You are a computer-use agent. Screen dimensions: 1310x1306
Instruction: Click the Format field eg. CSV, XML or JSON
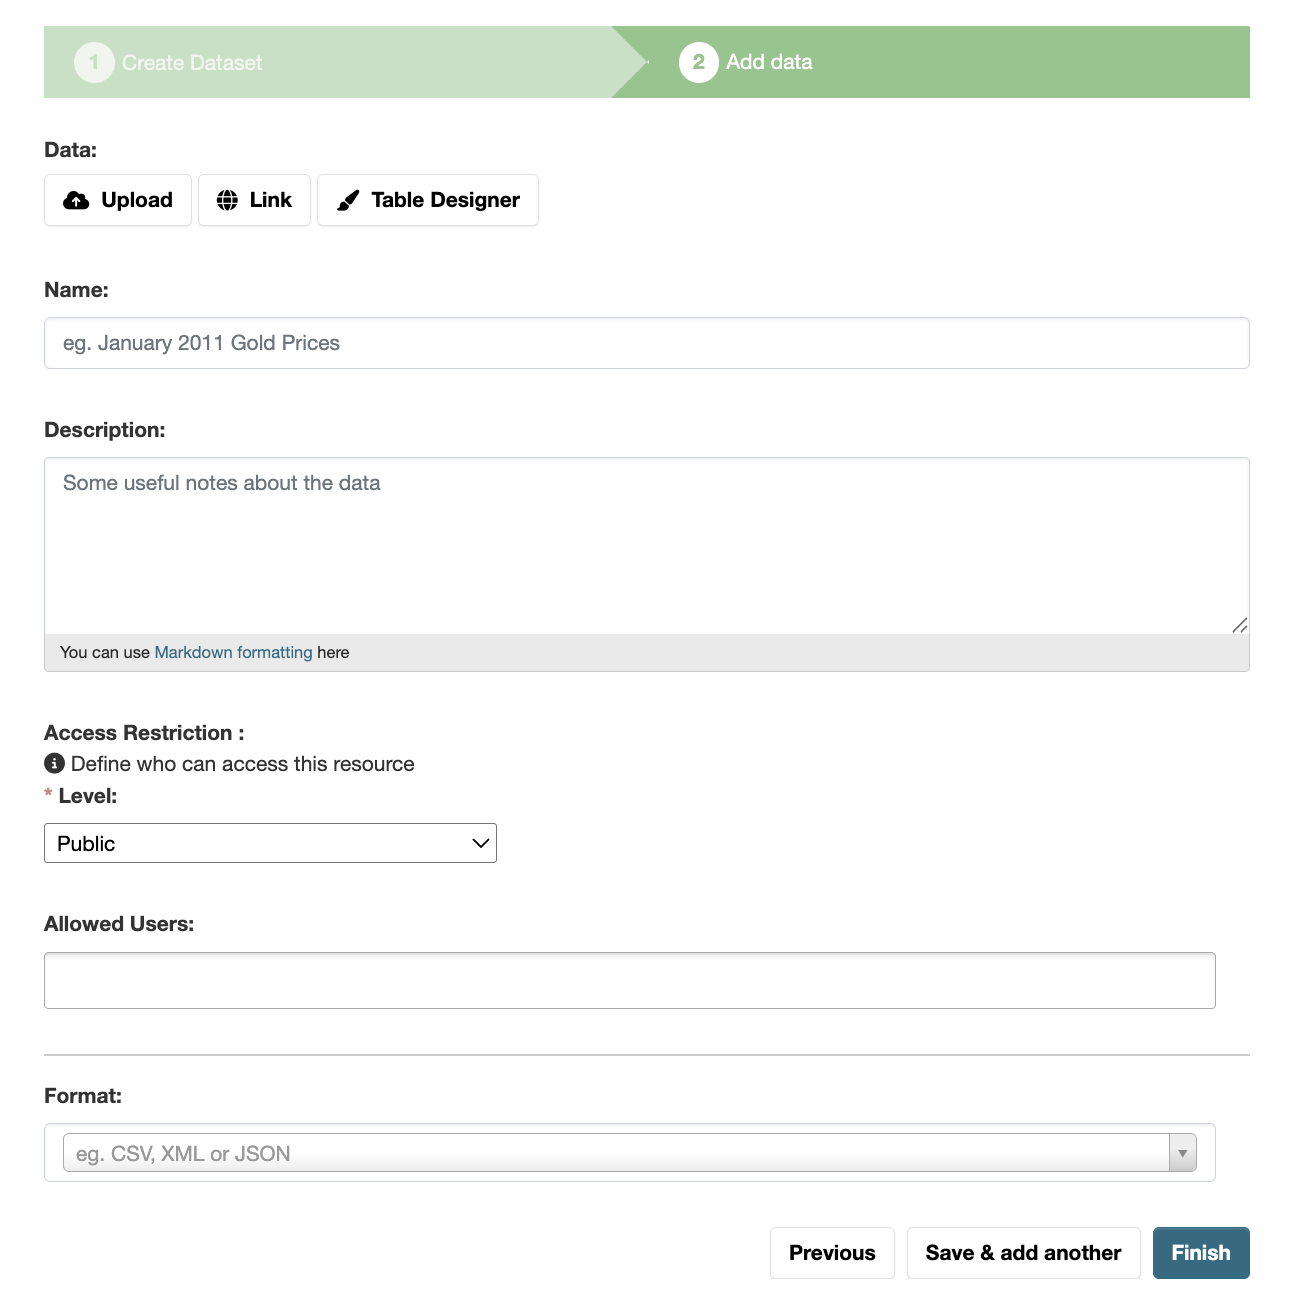[616, 1153]
